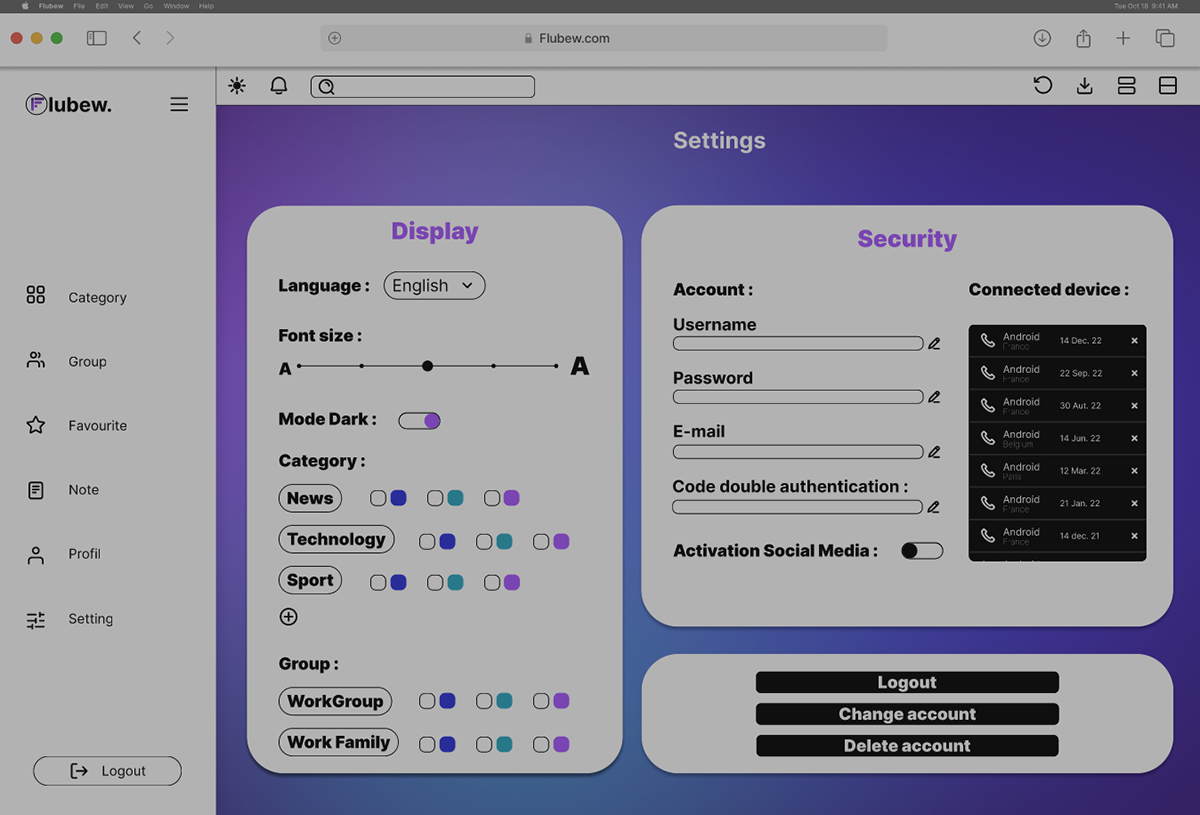Click the download tray icon in app toolbar

point(1084,87)
